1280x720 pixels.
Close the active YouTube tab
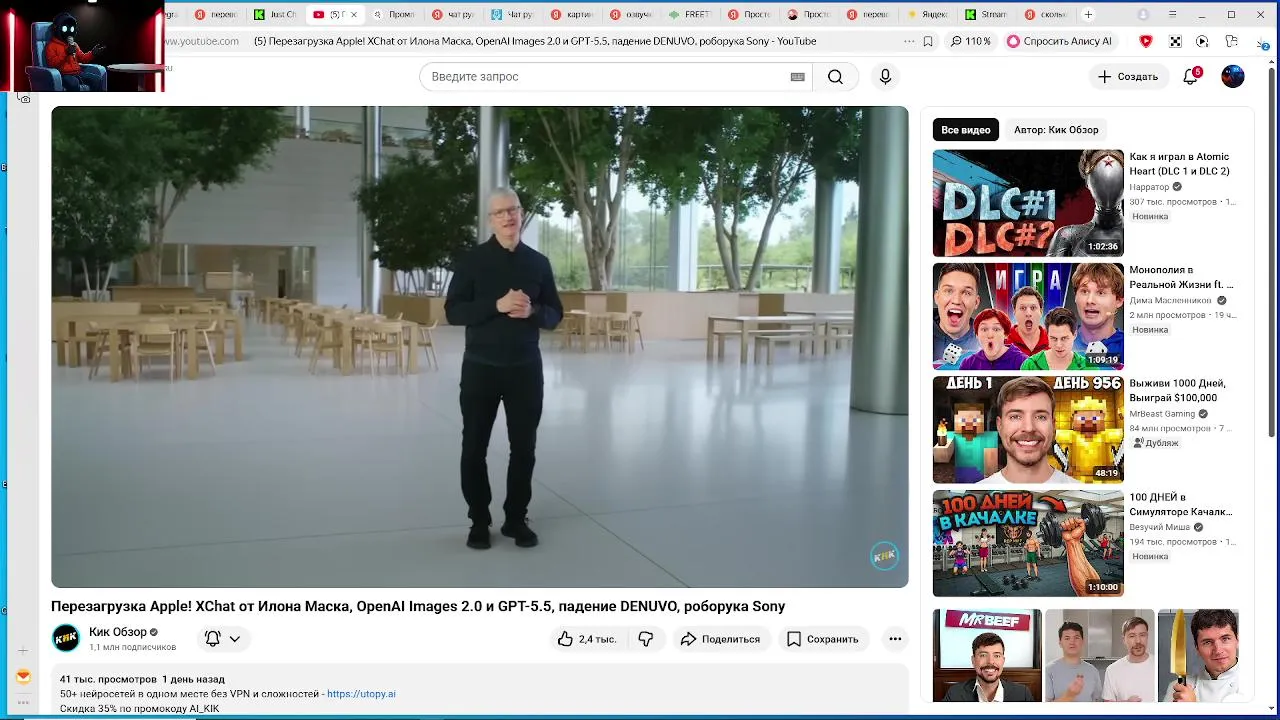pos(353,15)
